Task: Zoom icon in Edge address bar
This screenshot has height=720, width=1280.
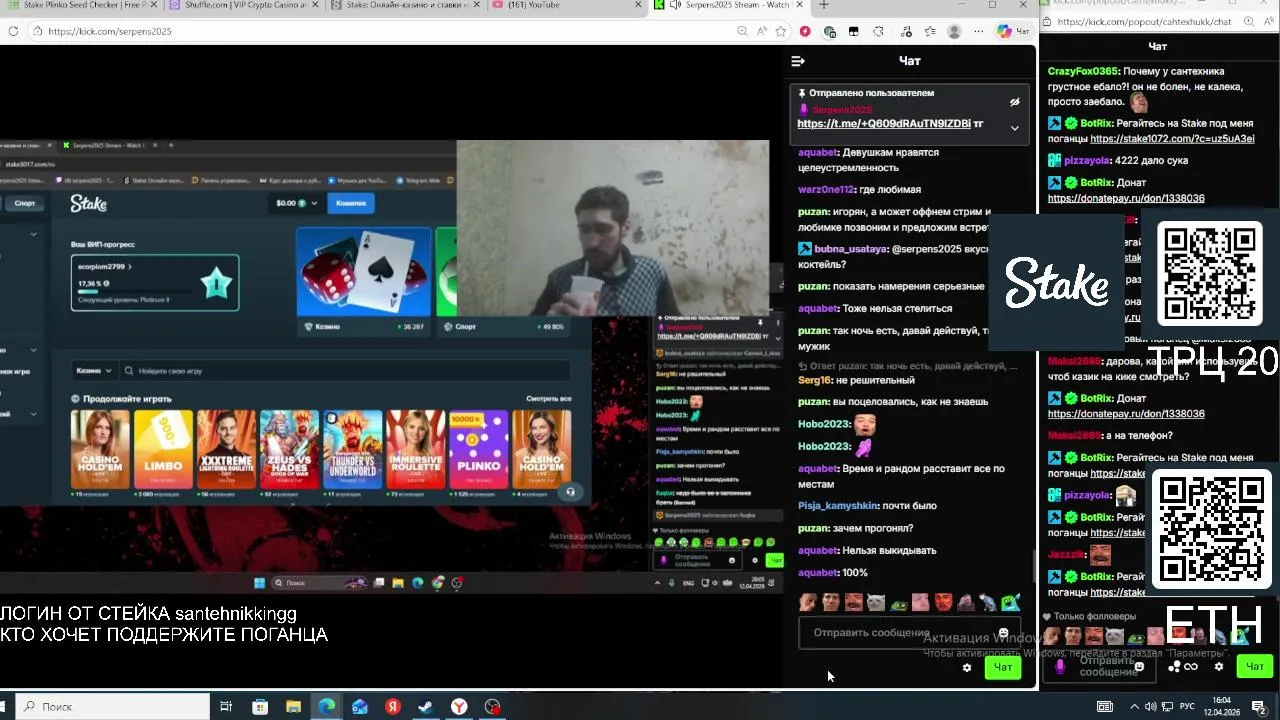Action: [743, 31]
